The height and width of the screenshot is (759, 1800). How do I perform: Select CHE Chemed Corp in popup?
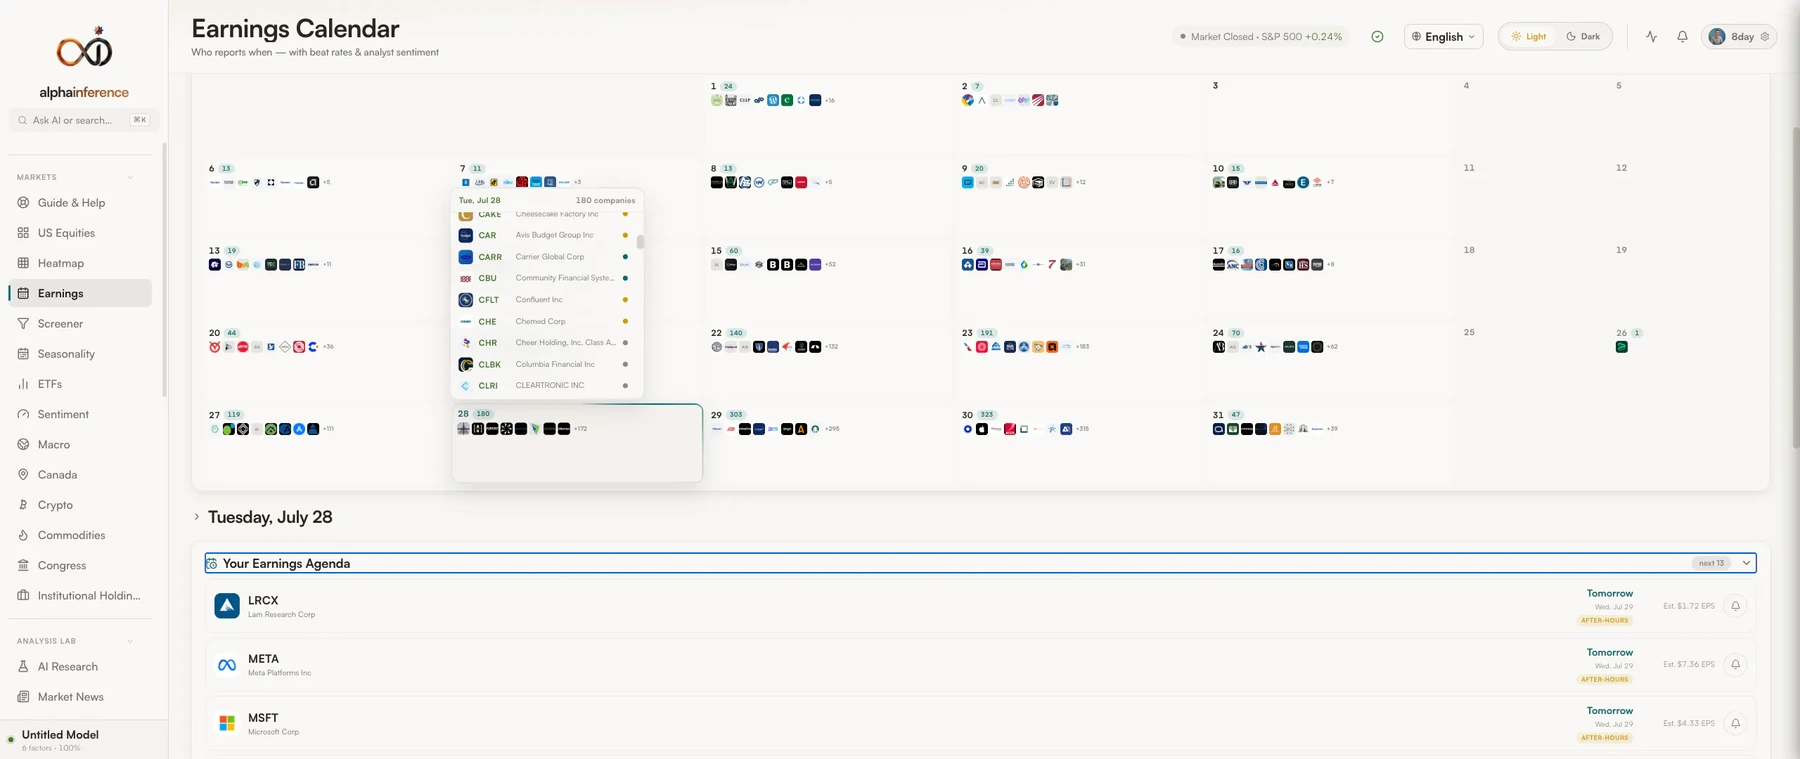544,321
